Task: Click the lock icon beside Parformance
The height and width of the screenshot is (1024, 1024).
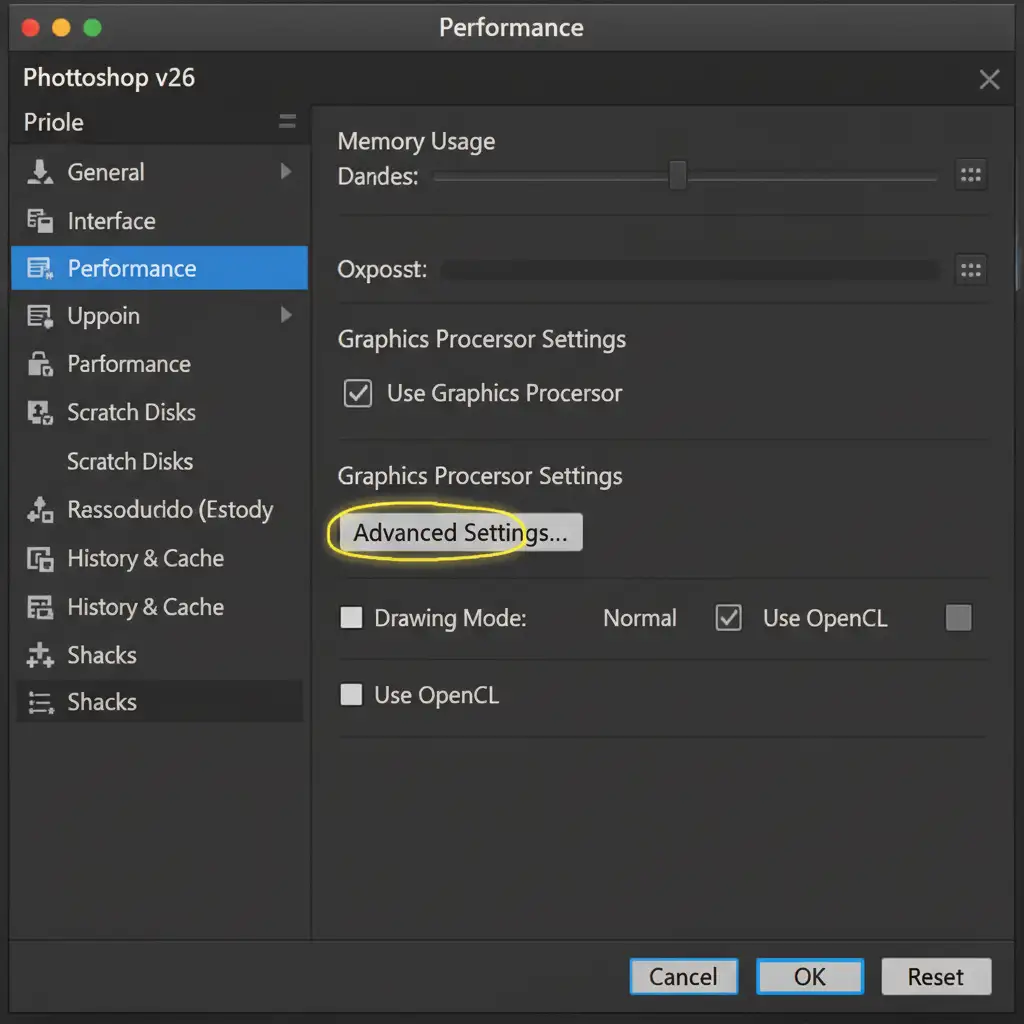Action: coord(40,365)
